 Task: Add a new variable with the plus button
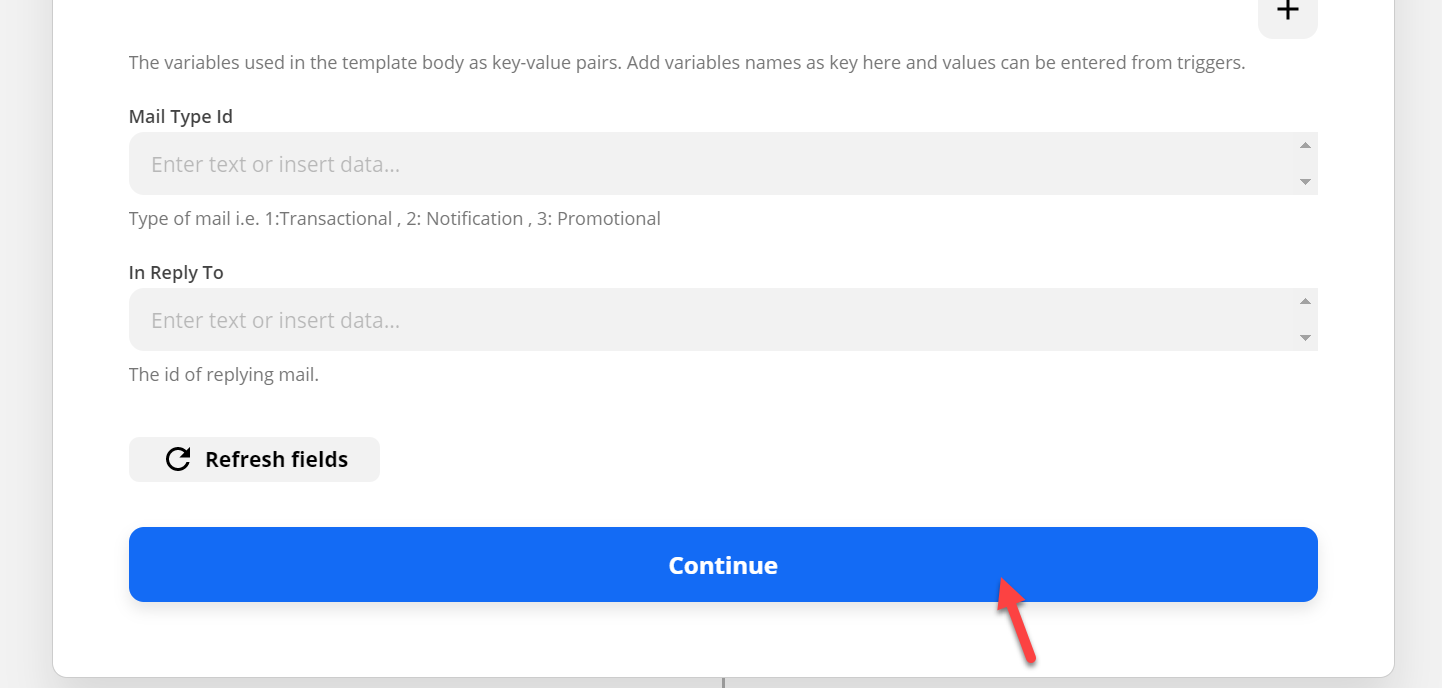1287,14
